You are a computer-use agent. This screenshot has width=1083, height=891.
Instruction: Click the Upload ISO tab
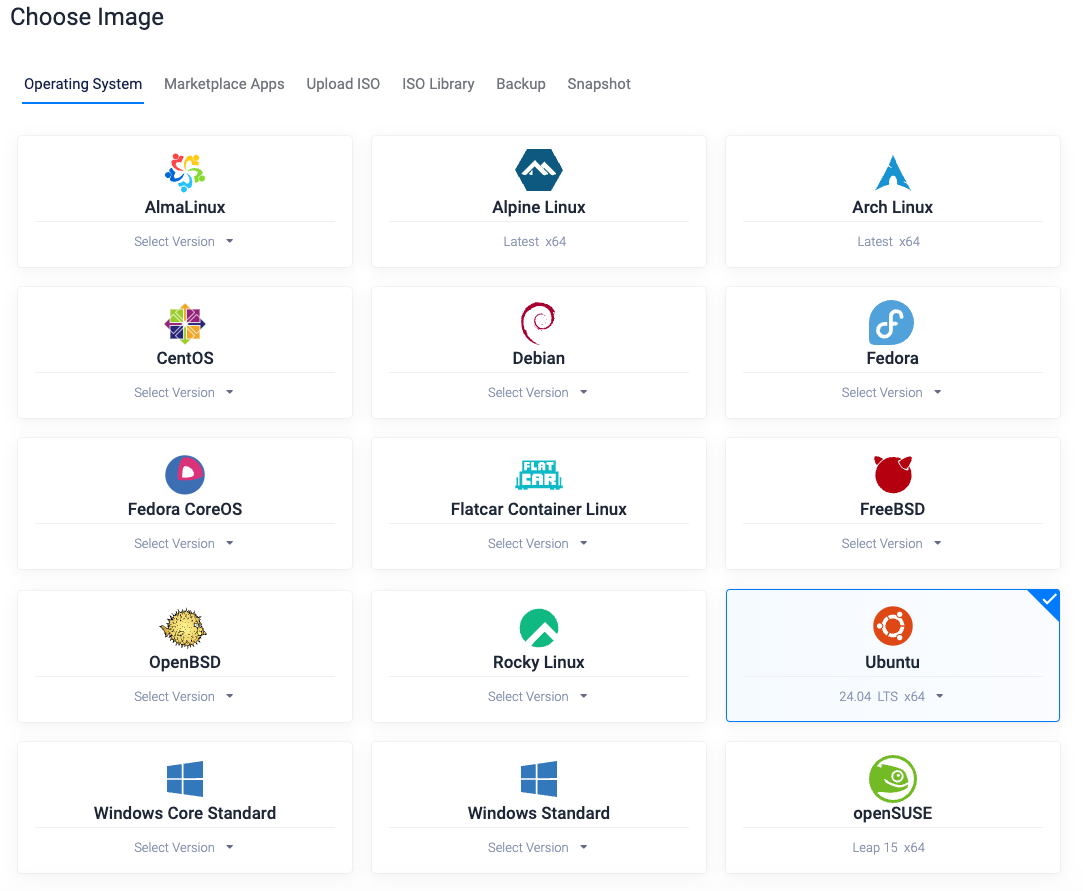[343, 84]
